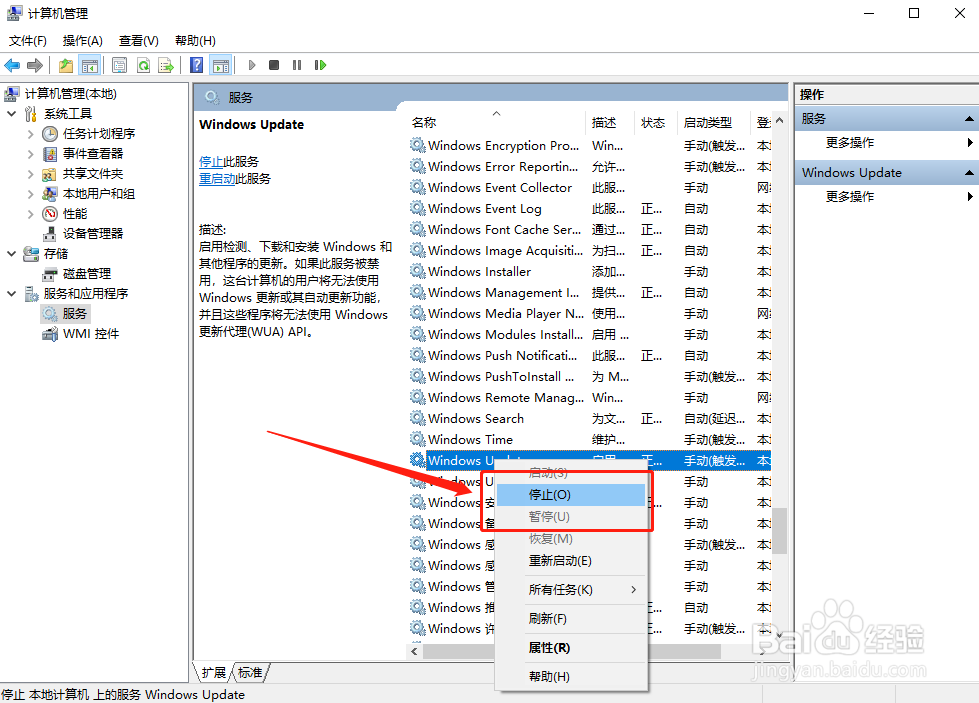Click the Restart service toolbar icon
Viewport: 979px width, 703px height.
pos(320,65)
